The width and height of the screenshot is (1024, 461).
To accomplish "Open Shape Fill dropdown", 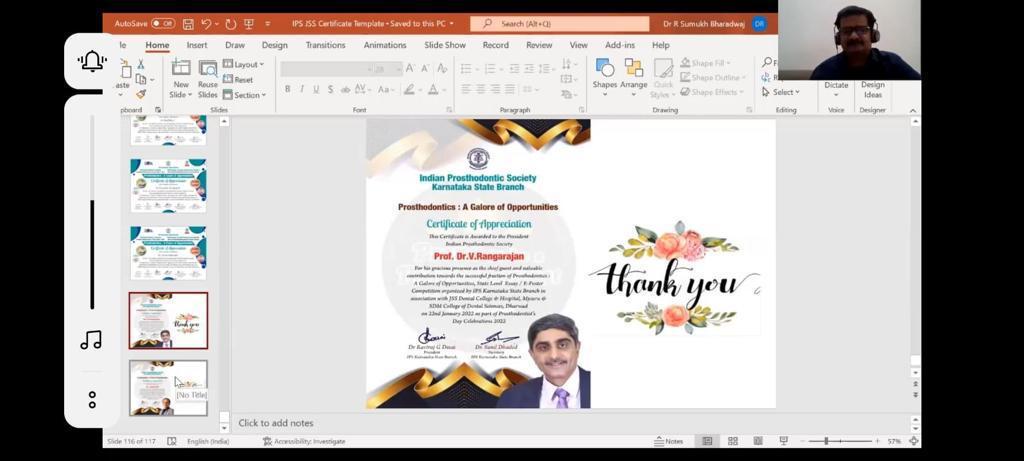I will click(x=705, y=63).
